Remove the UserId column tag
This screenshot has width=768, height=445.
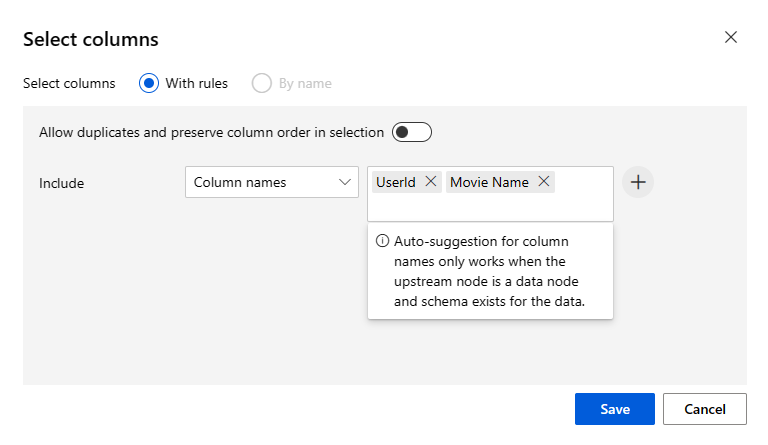pyautogui.click(x=431, y=182)
